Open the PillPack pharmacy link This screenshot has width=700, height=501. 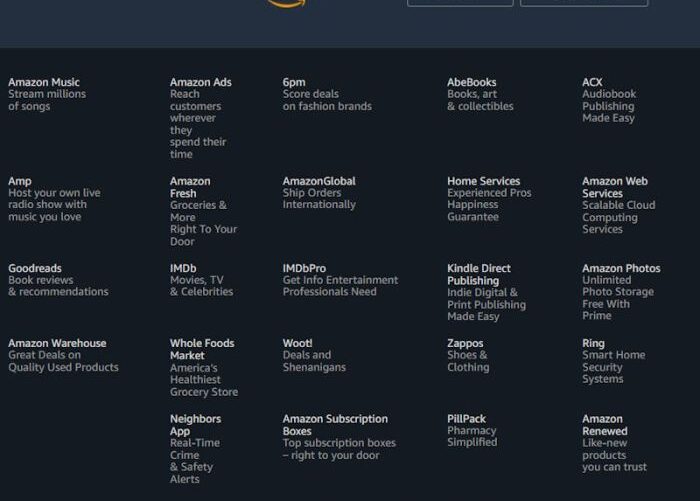click(472, 431)
